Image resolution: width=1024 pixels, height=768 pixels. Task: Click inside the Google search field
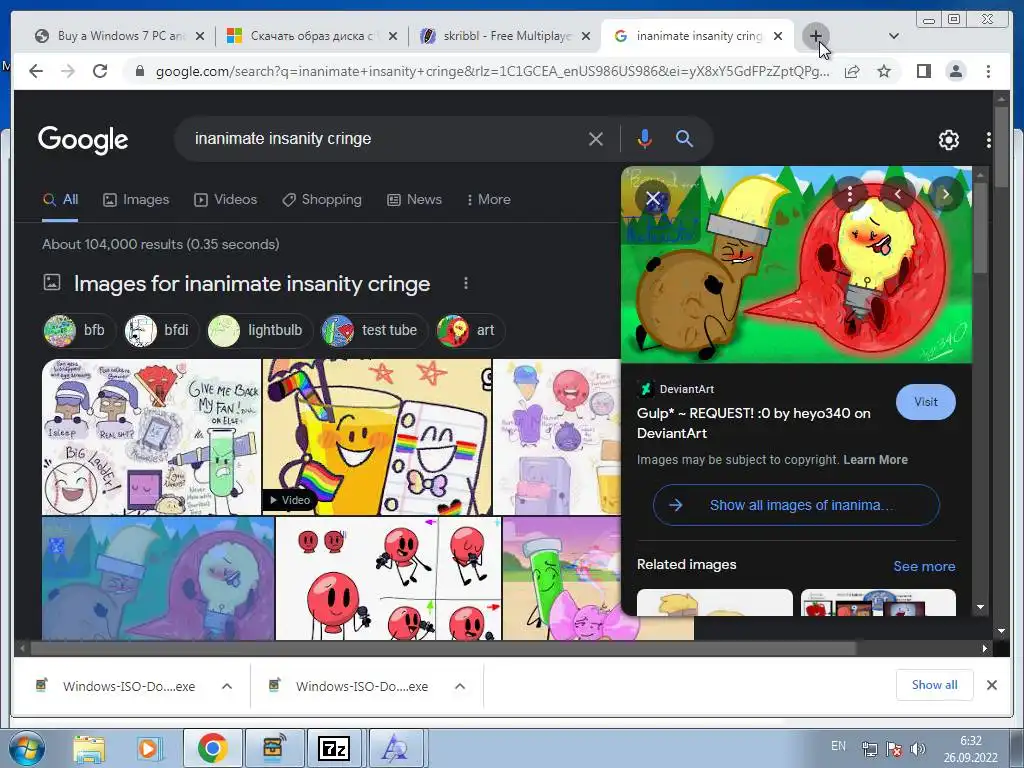point(385,138)
